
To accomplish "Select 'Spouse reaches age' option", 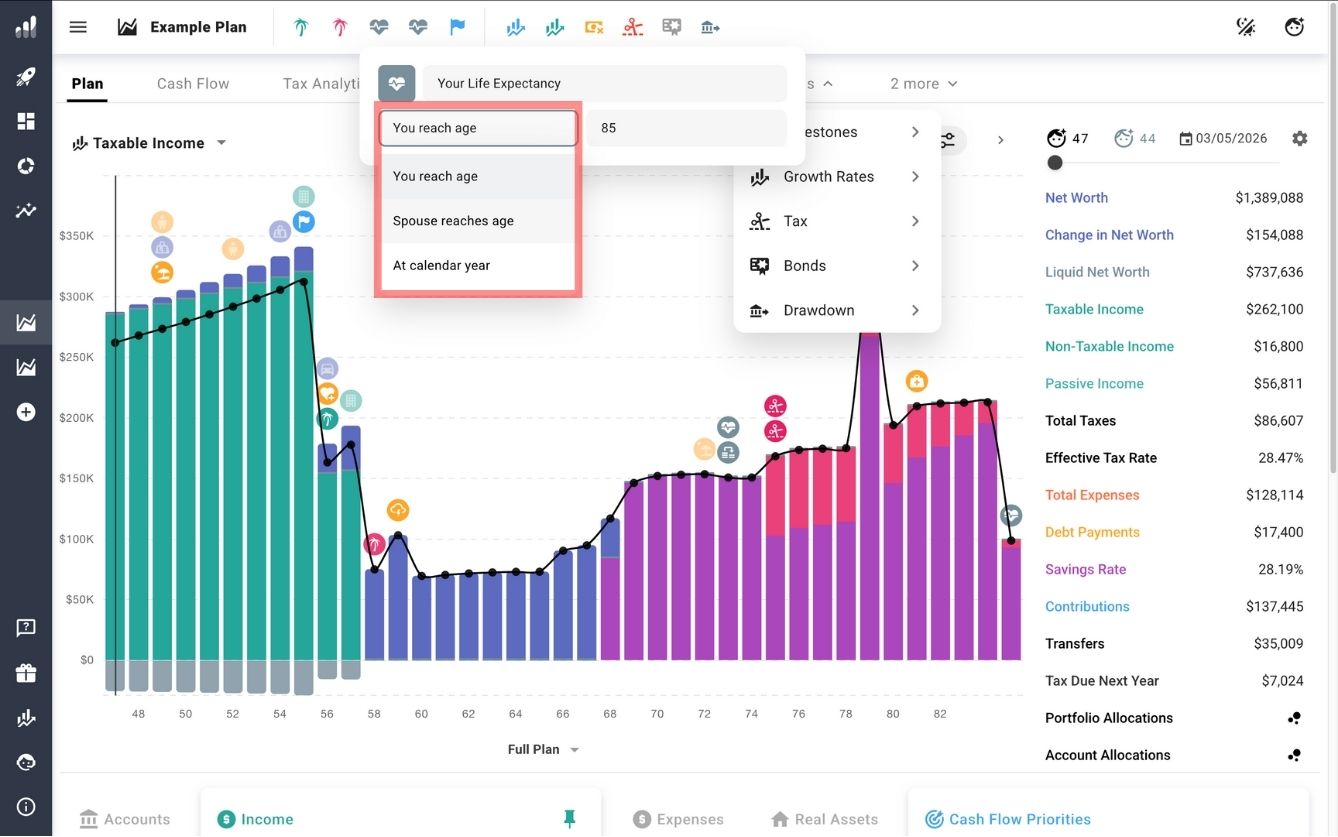I will 453,221.
